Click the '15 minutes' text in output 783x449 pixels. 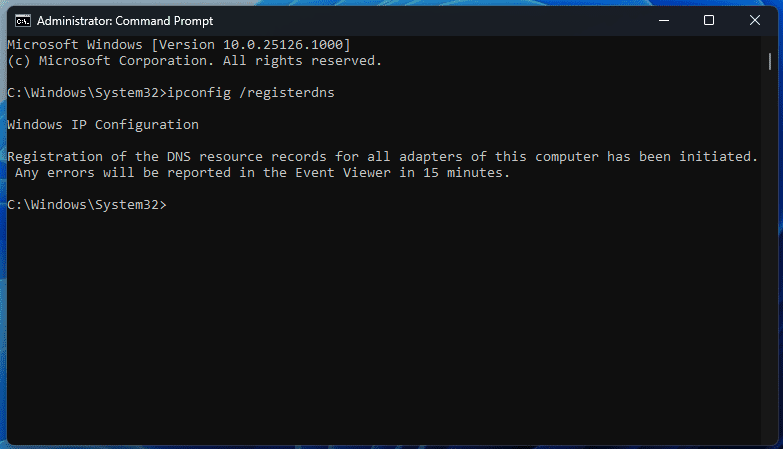click(463, 173)
